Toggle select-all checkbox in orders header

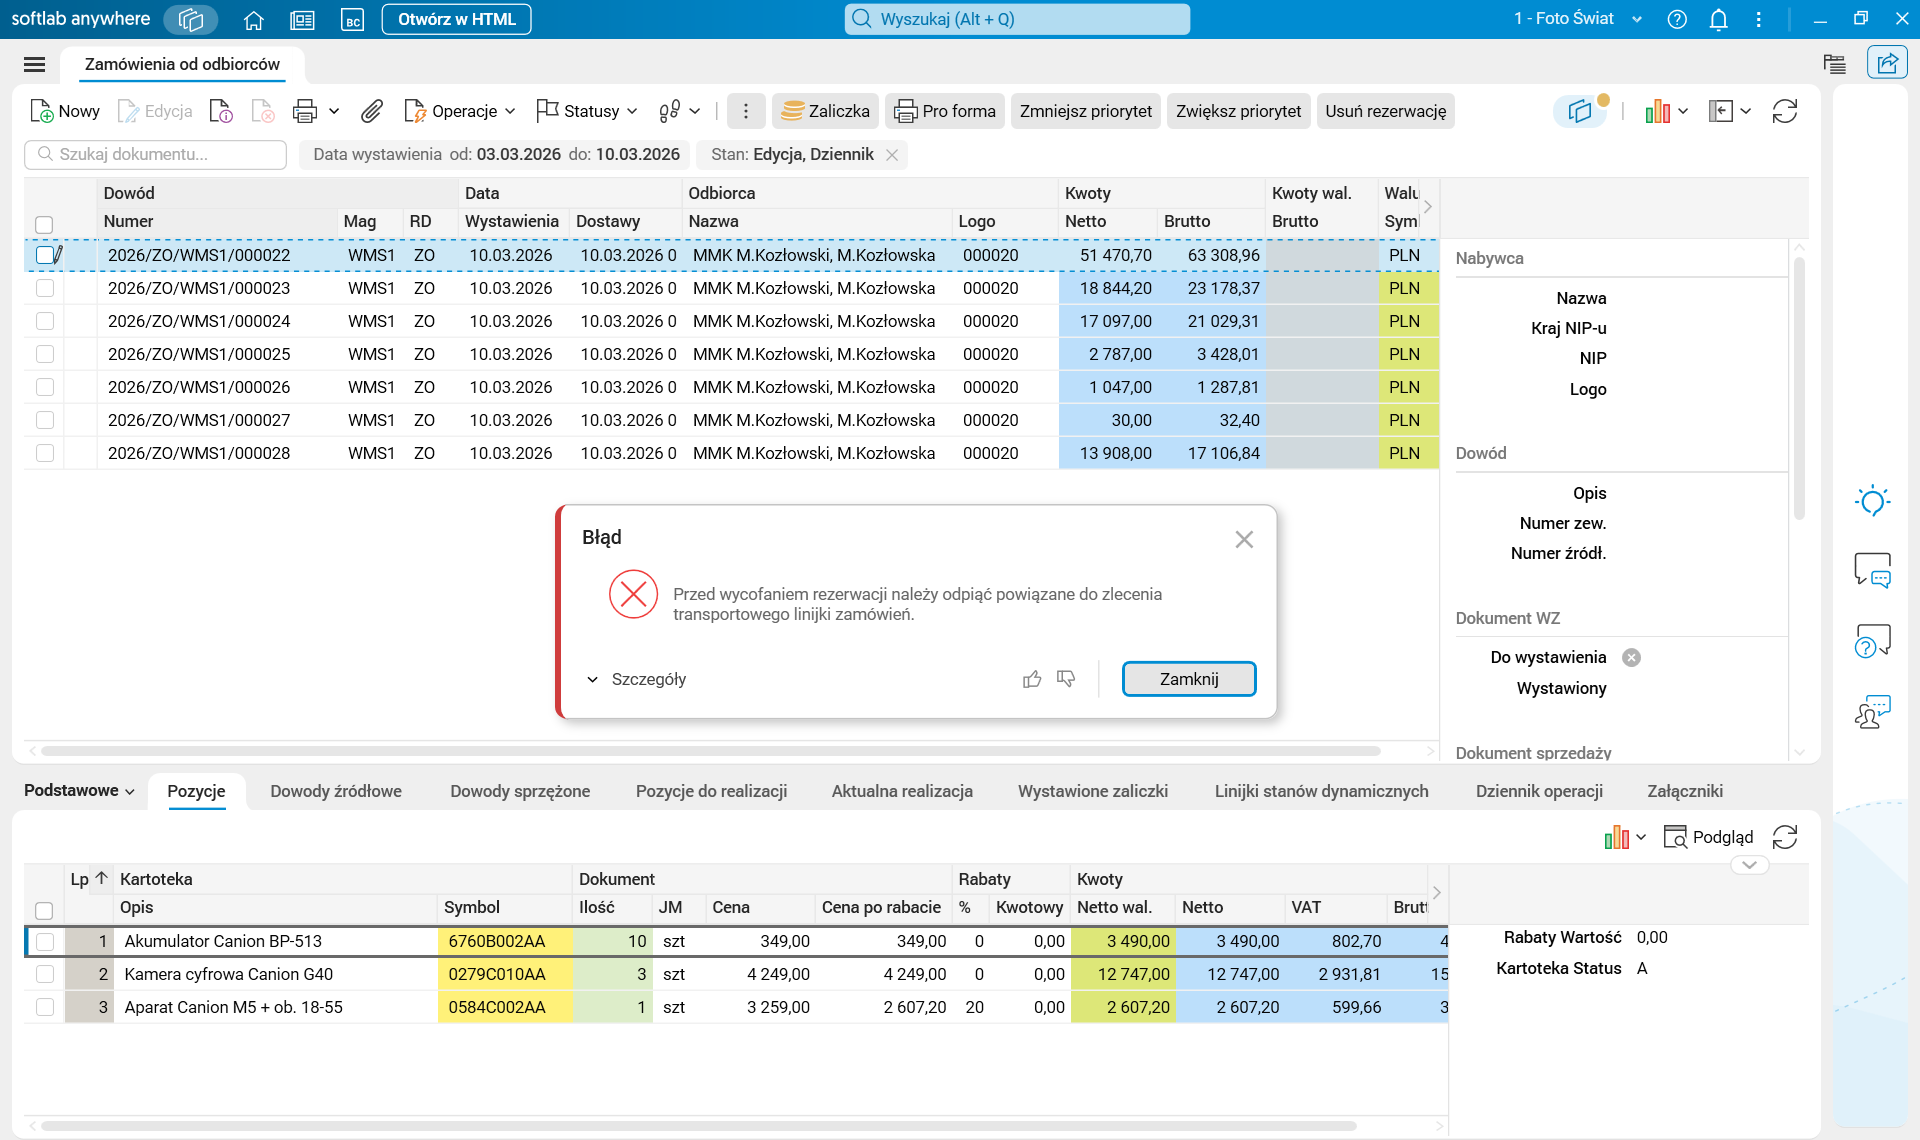point(44,224)
